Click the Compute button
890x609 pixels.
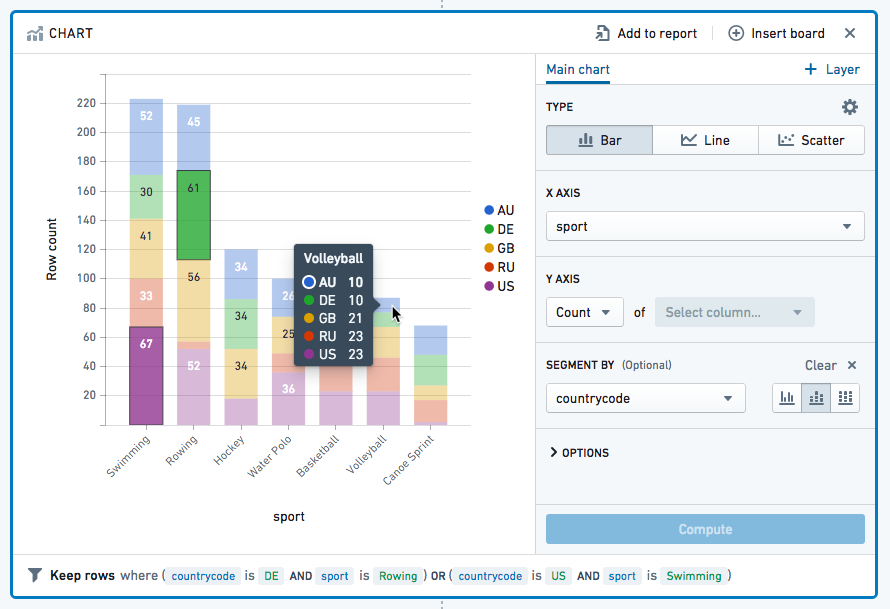(x=705, y=529)
